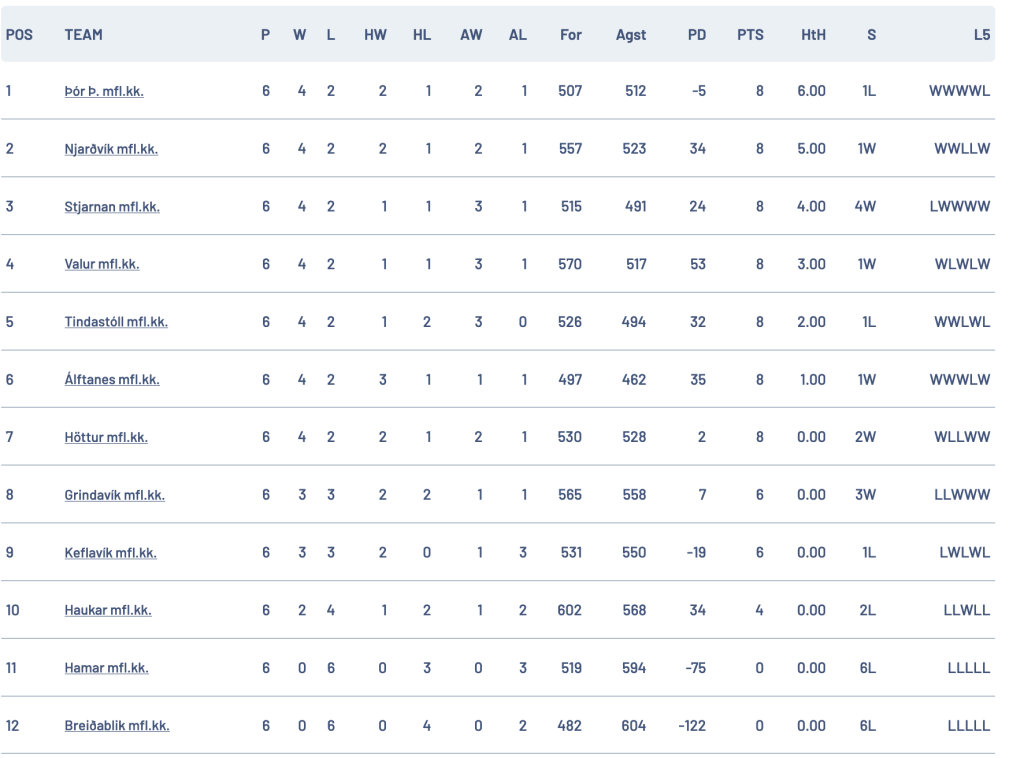Open the Hamar mfl.kk. team link

tap(106, 668)
